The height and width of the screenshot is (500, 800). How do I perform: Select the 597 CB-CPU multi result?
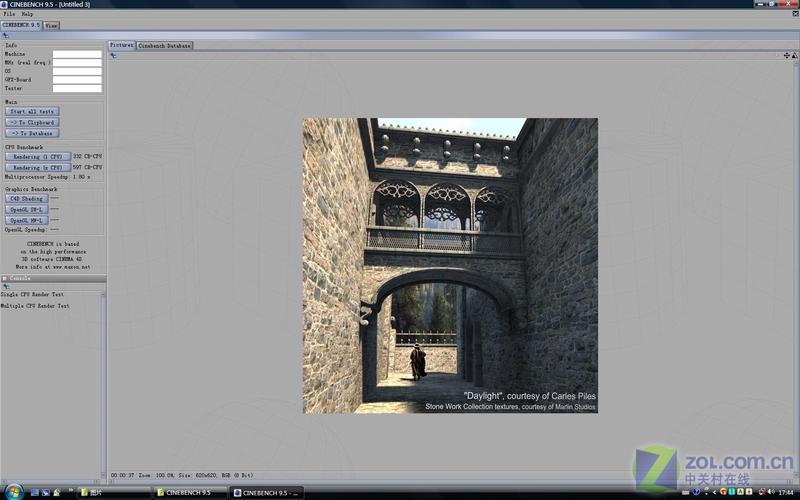coord(87,167)
